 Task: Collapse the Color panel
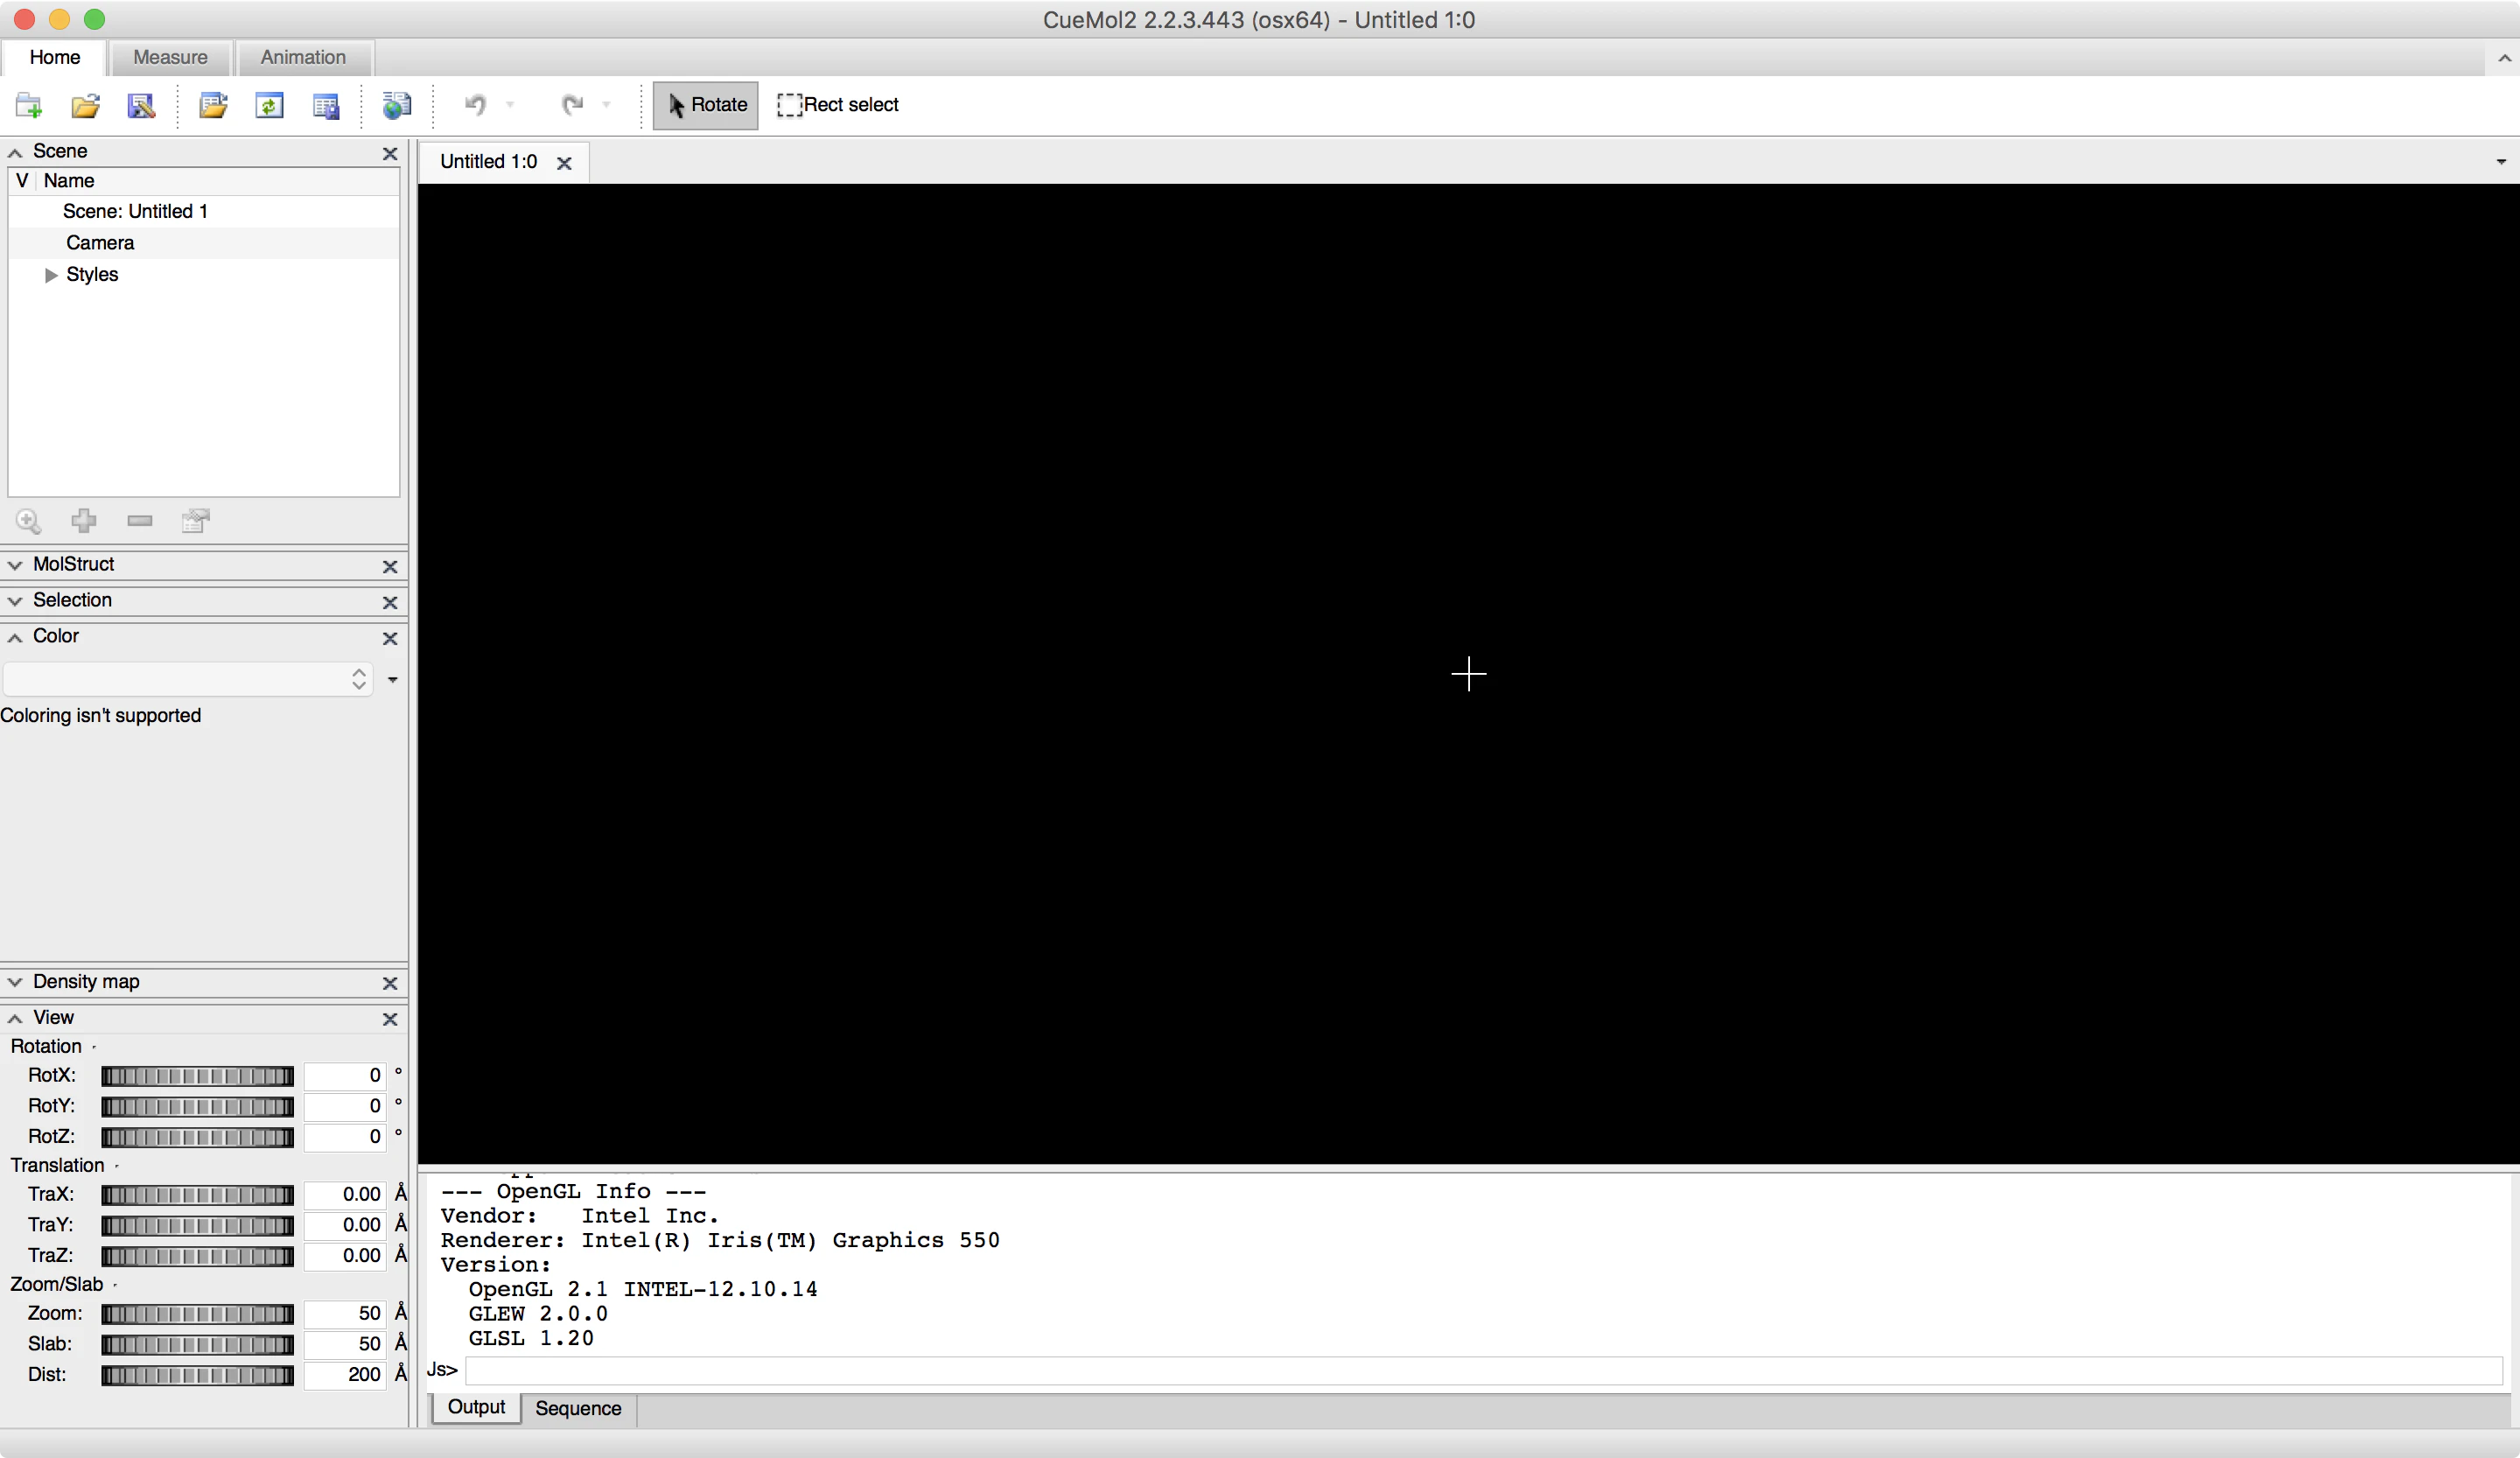pyautogui.click(x=15, y=637)
